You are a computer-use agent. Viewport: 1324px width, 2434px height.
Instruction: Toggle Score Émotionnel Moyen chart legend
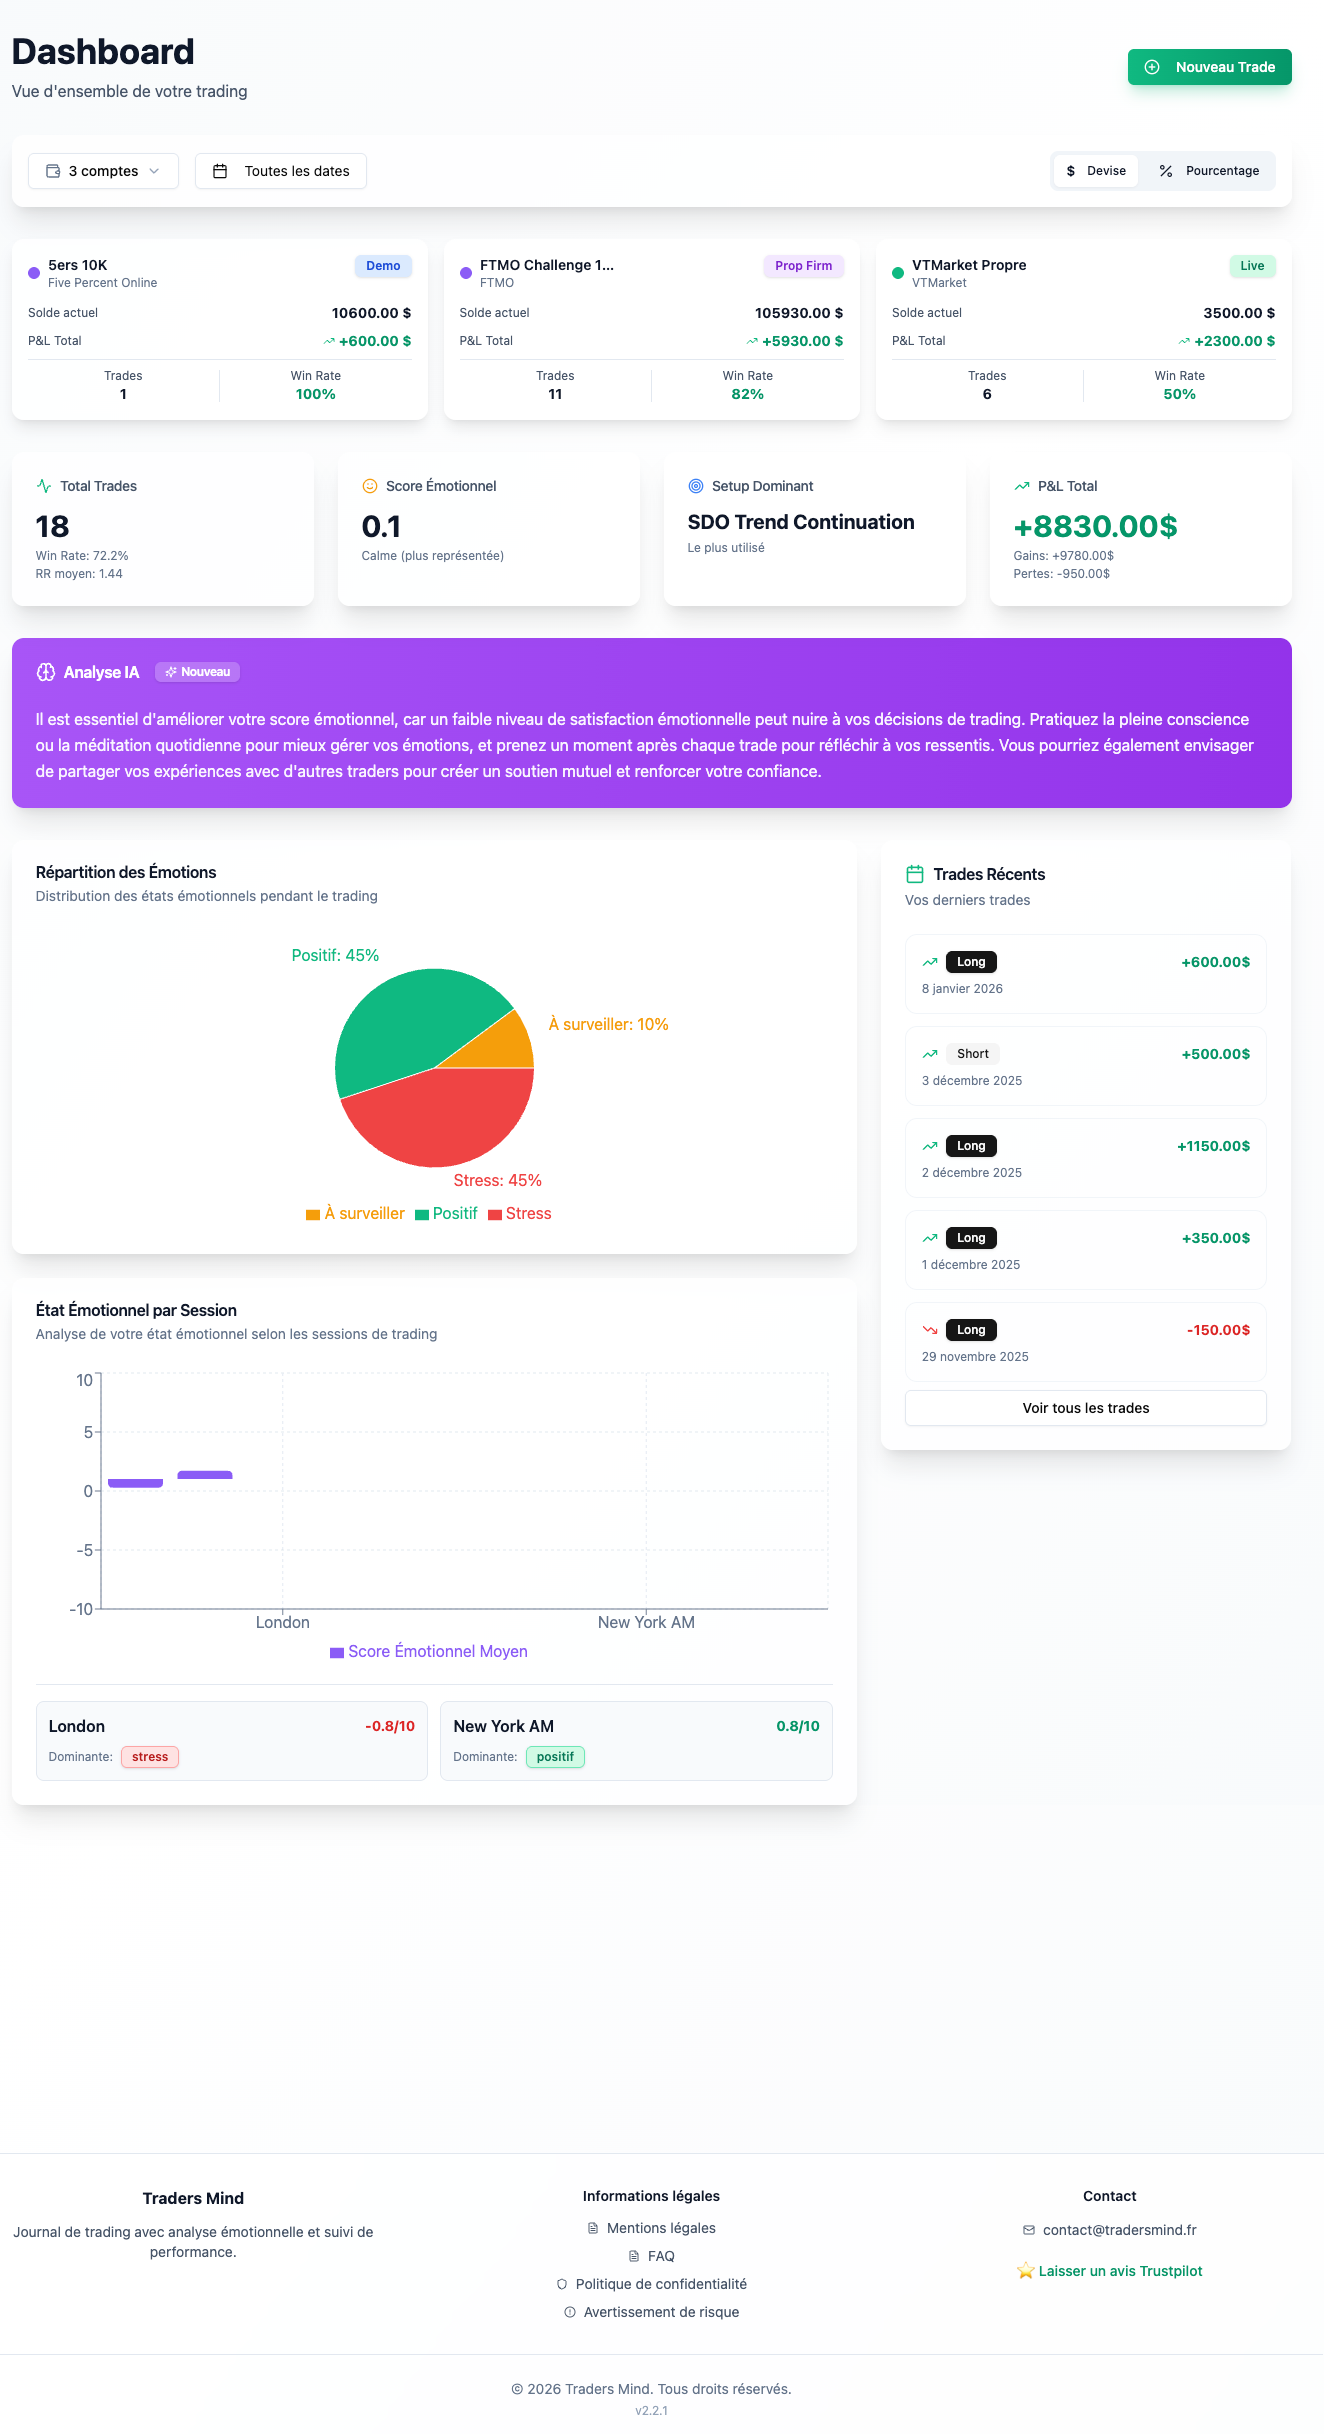click(x=429, y=1652)
